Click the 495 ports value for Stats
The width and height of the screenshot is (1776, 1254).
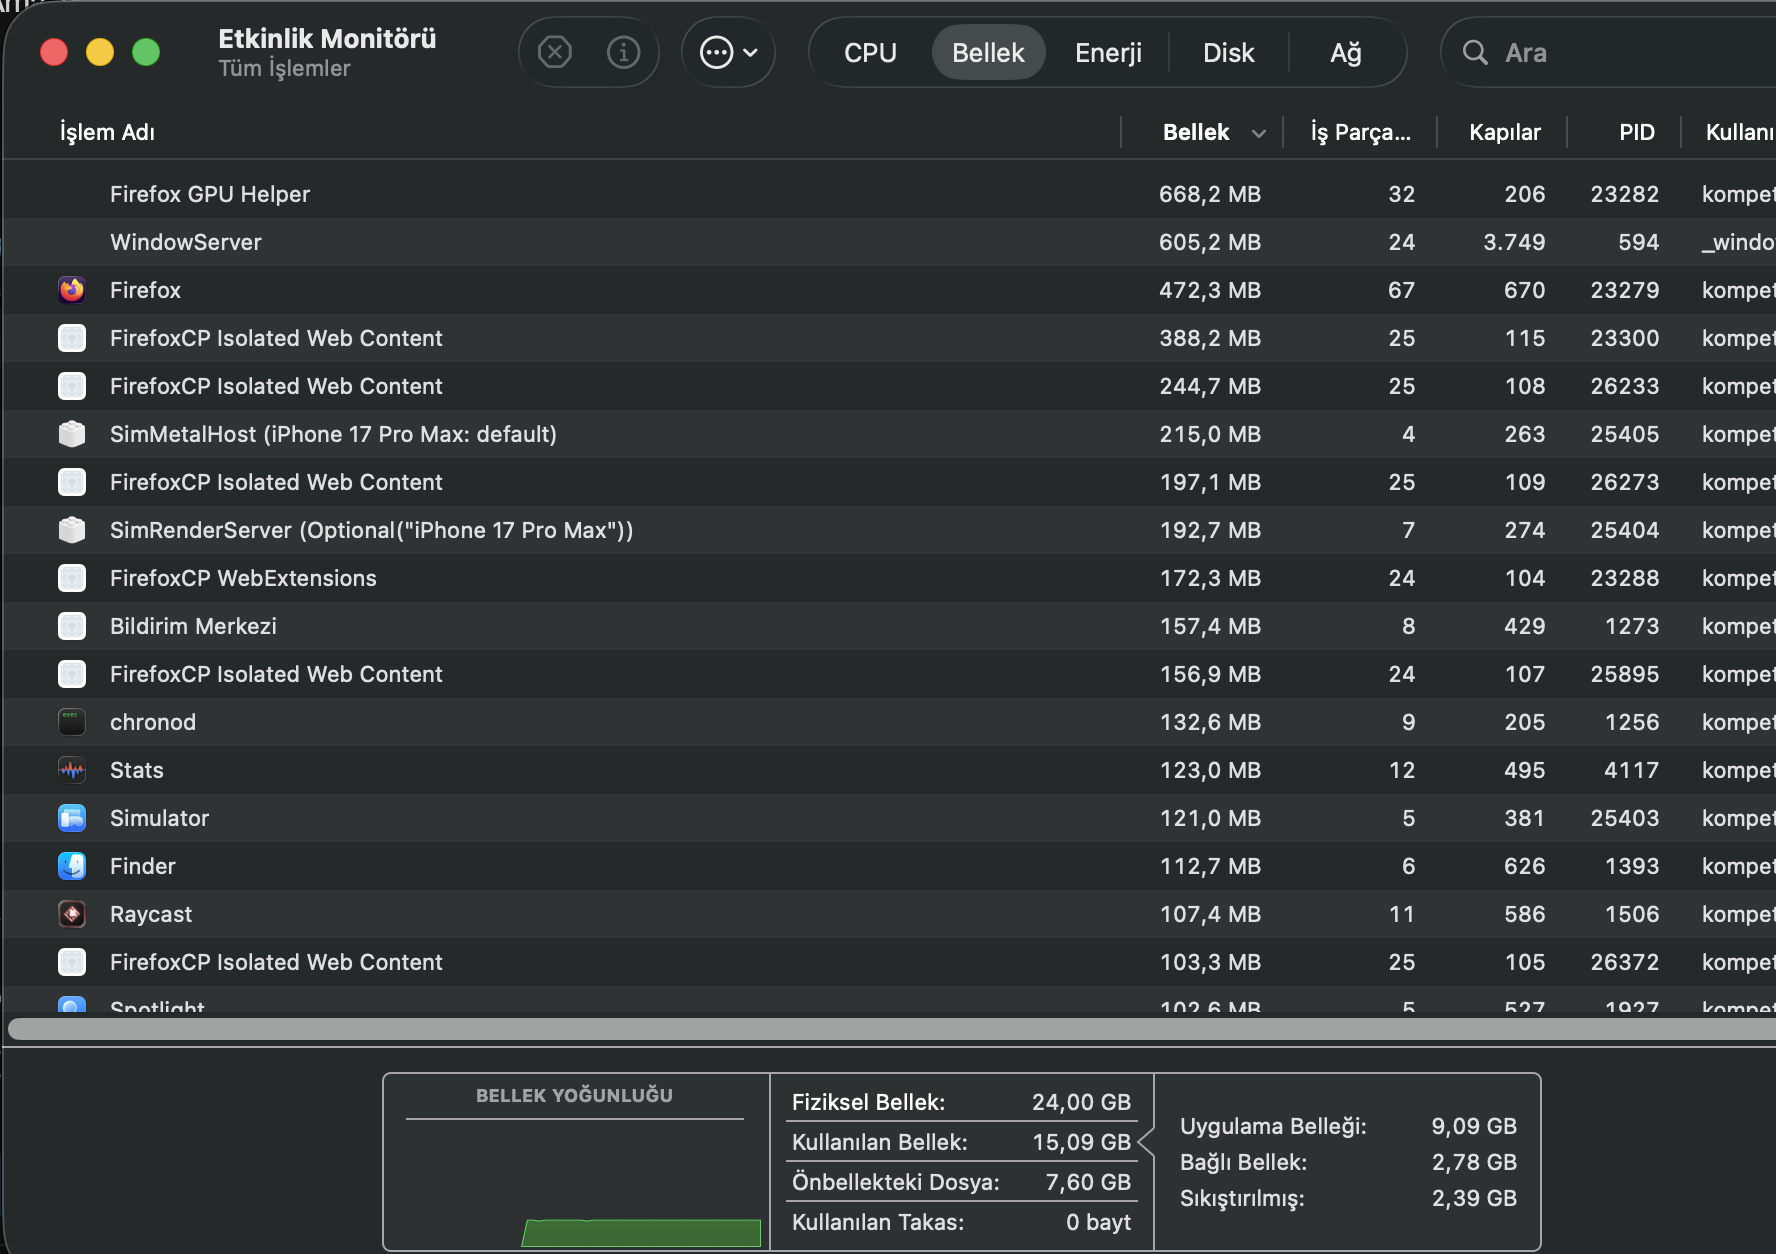pyautogui.click(x=1525, y=770)
